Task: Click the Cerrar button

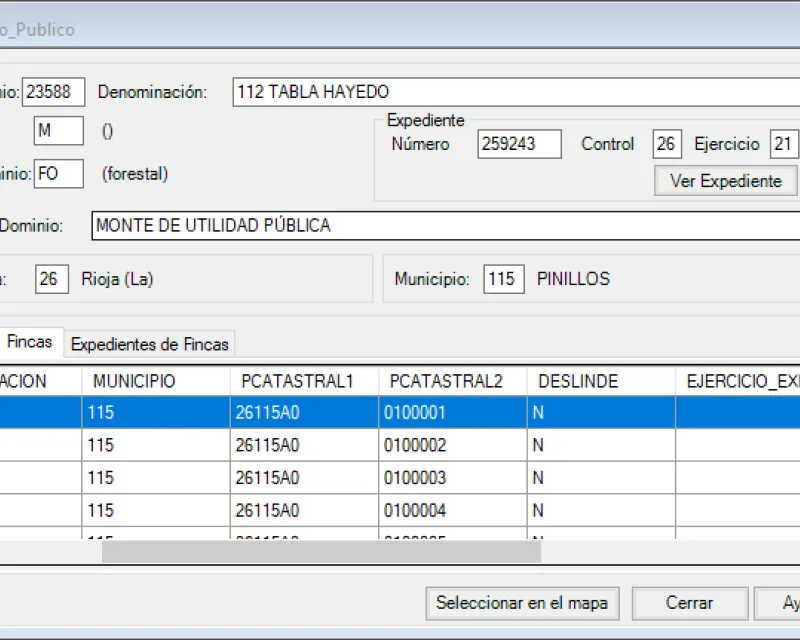Action: tap(689, 603)
